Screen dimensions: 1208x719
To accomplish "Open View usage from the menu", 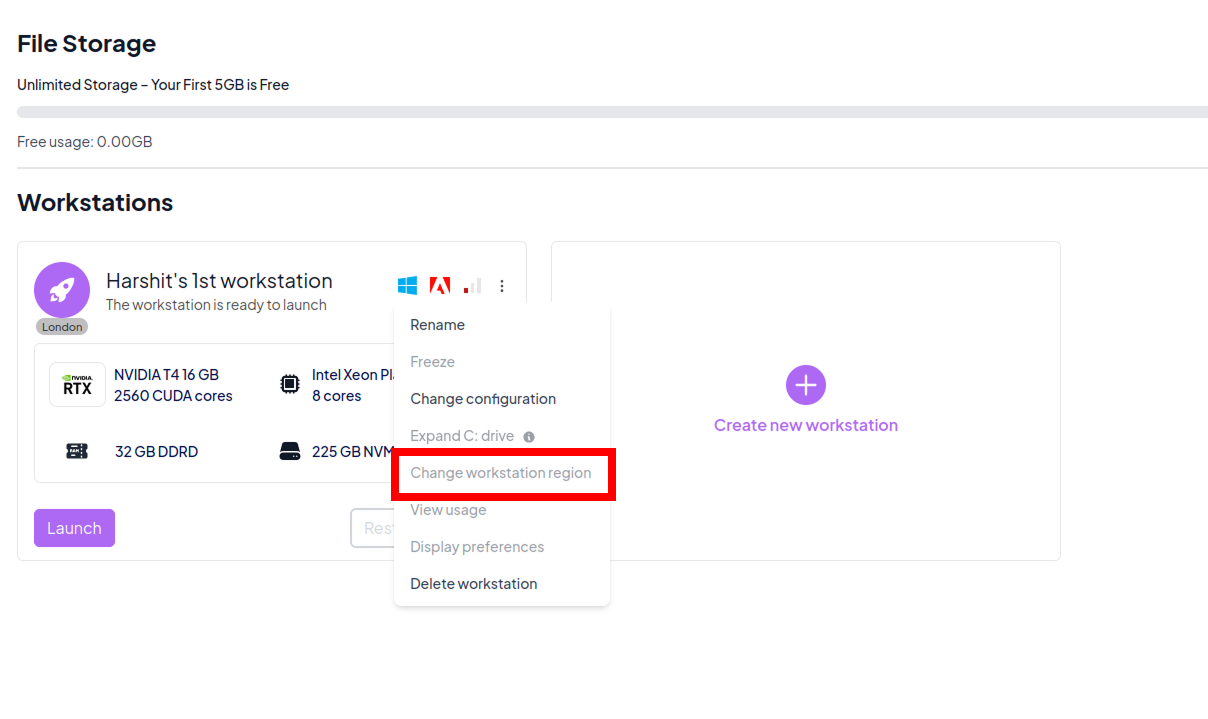I will 448,510.
